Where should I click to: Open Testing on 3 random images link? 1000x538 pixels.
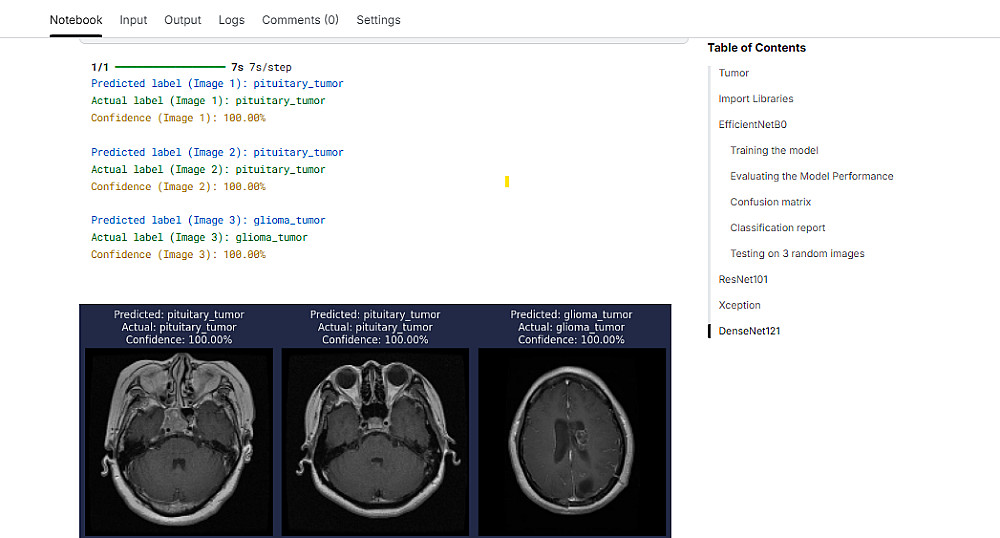point(797,254)
